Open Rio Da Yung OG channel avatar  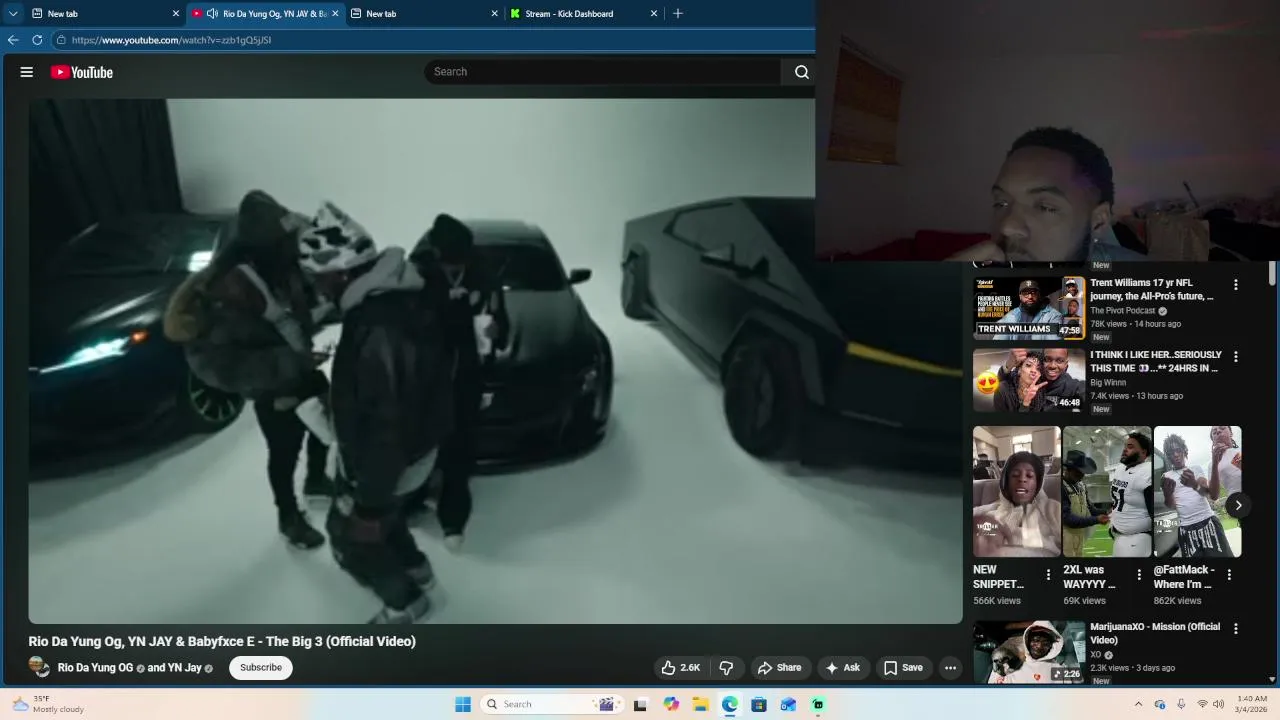point(39,667)
